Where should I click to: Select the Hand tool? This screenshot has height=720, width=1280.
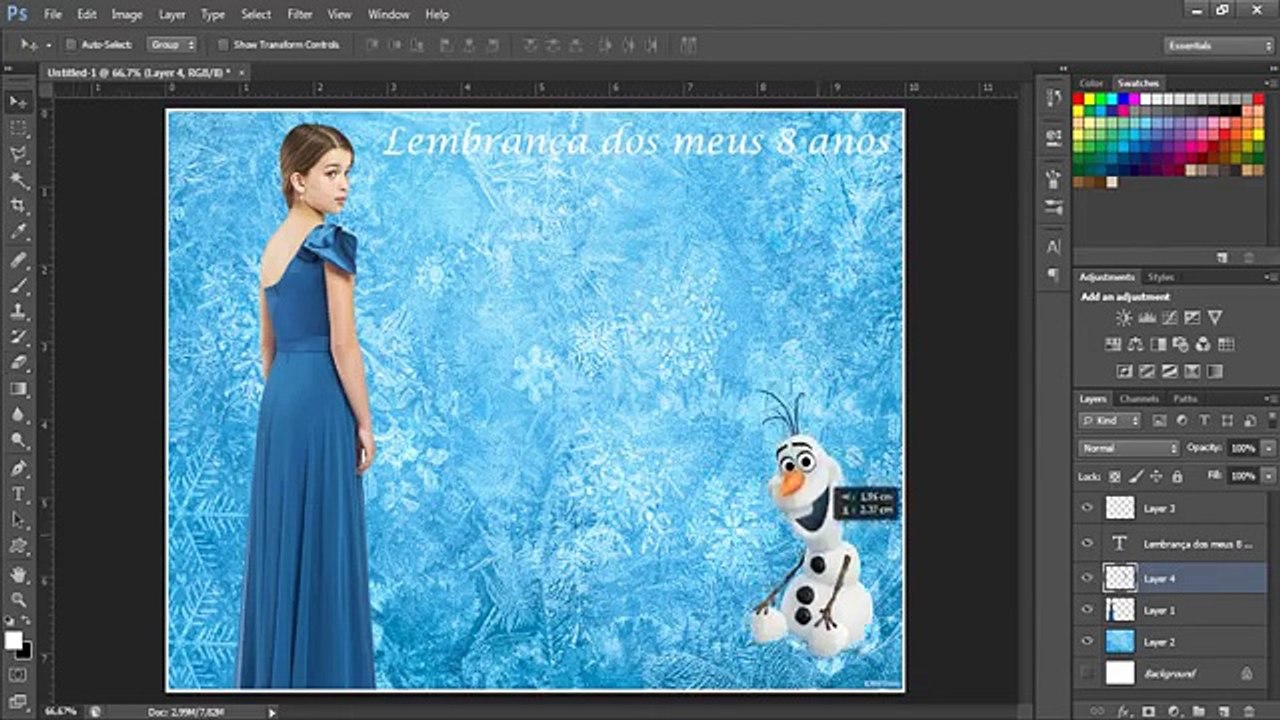(x=18, y=574)
